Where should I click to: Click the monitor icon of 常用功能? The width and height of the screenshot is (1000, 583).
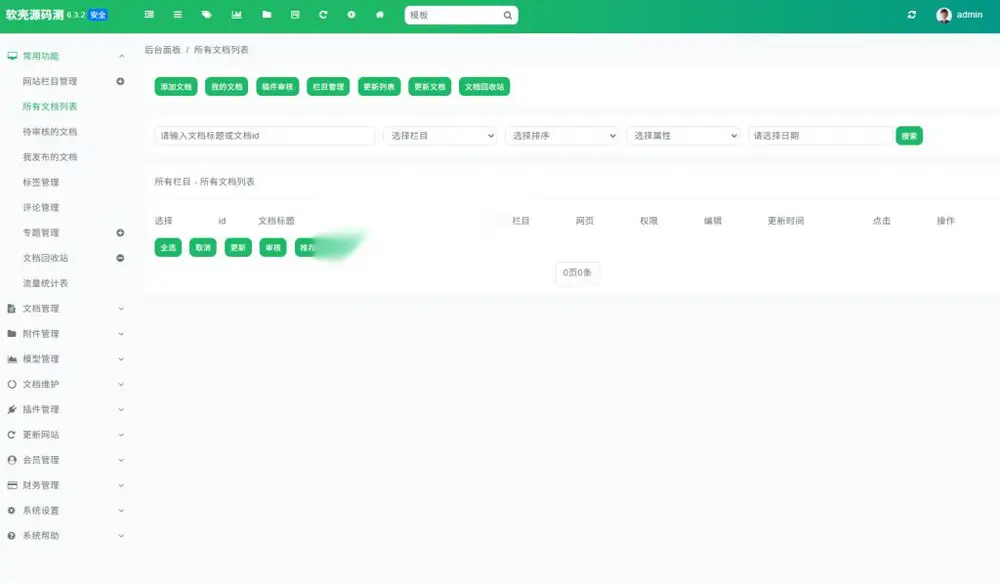tap(12, 56)
